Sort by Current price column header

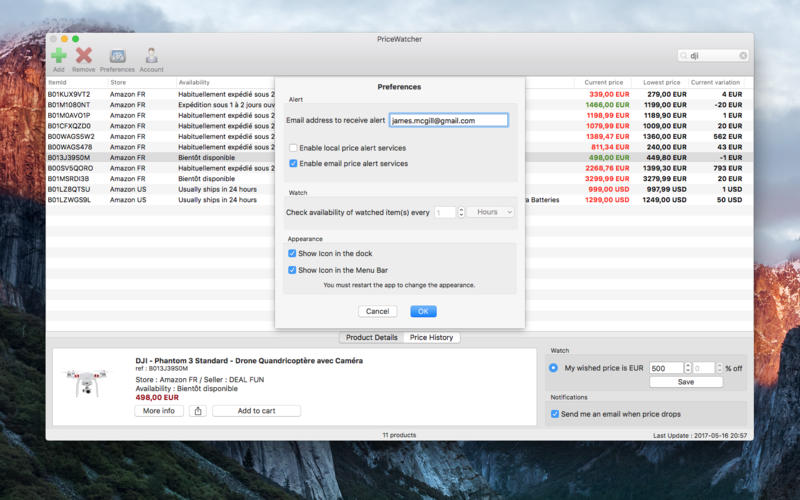click(604, 82)
